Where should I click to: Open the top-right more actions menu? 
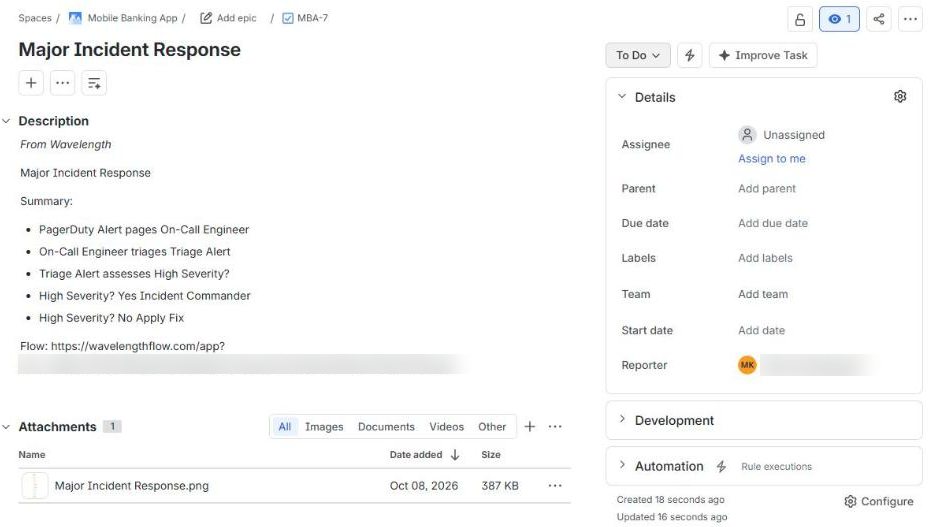910,20
